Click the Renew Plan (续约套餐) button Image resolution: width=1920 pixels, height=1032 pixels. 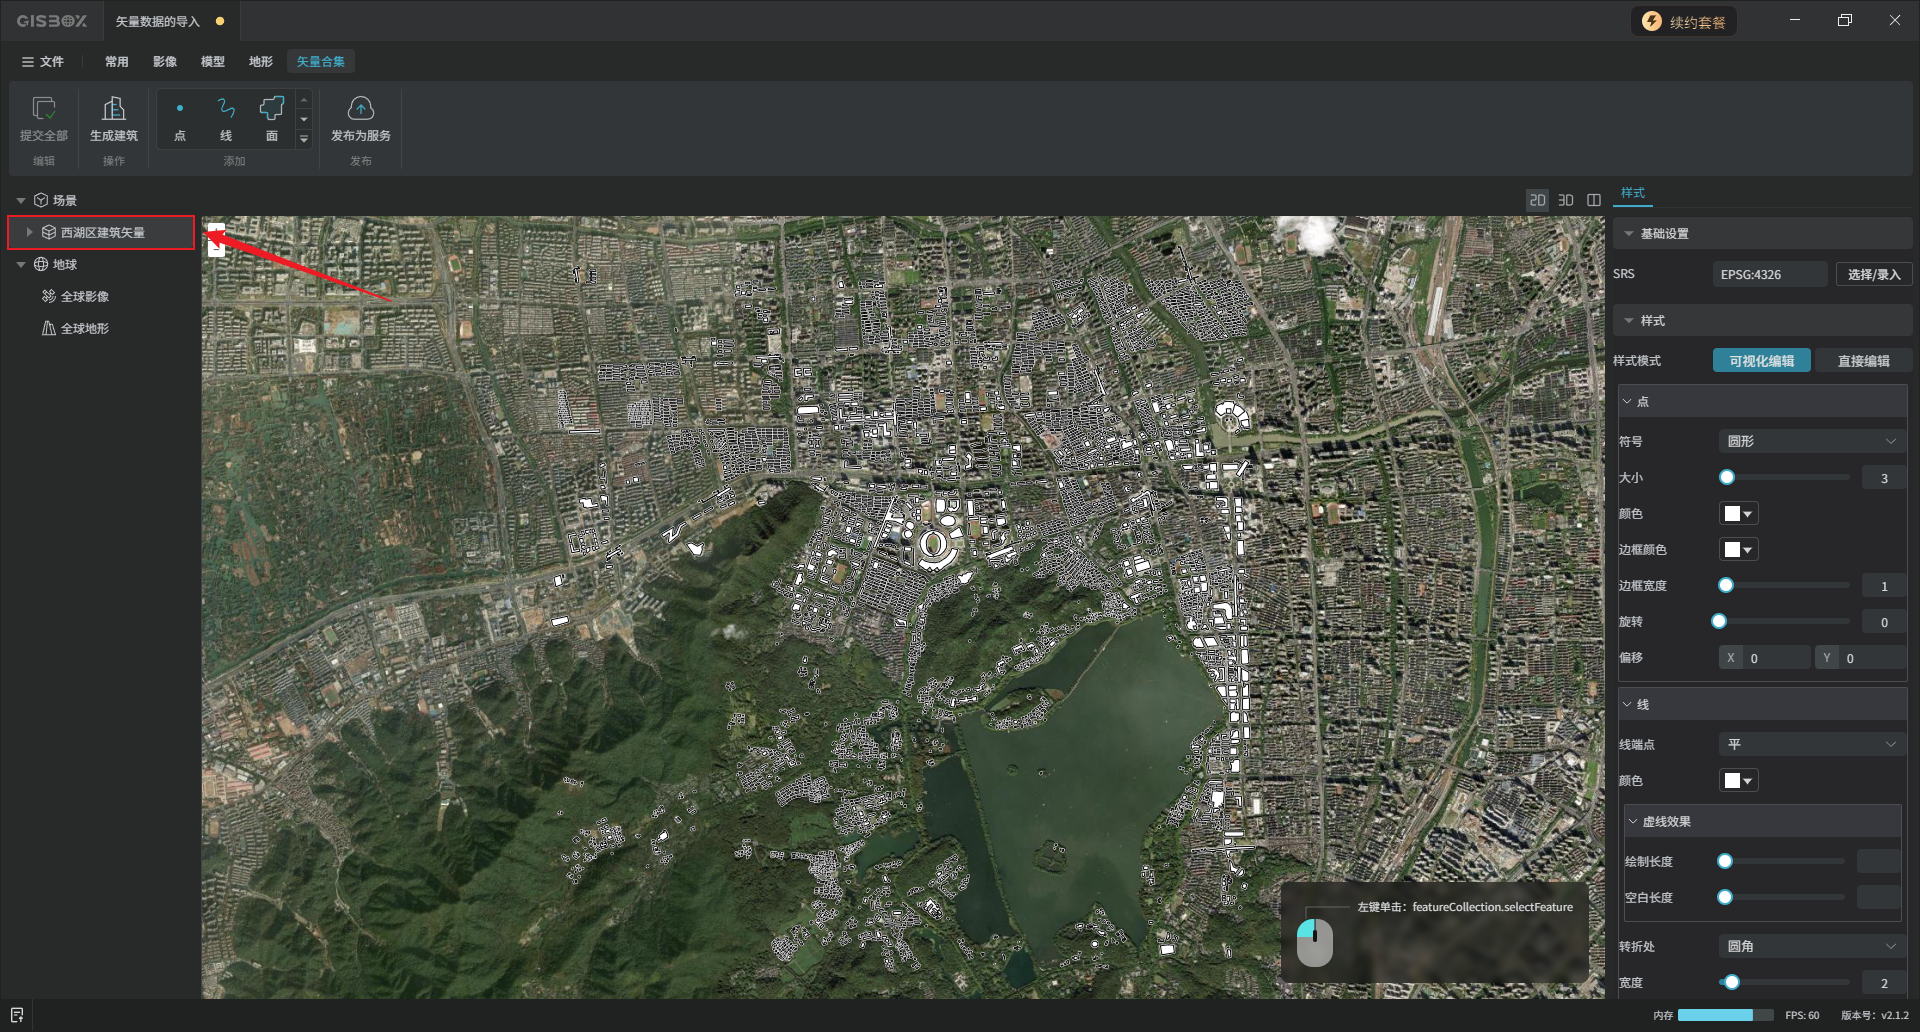click(1685, 22)
